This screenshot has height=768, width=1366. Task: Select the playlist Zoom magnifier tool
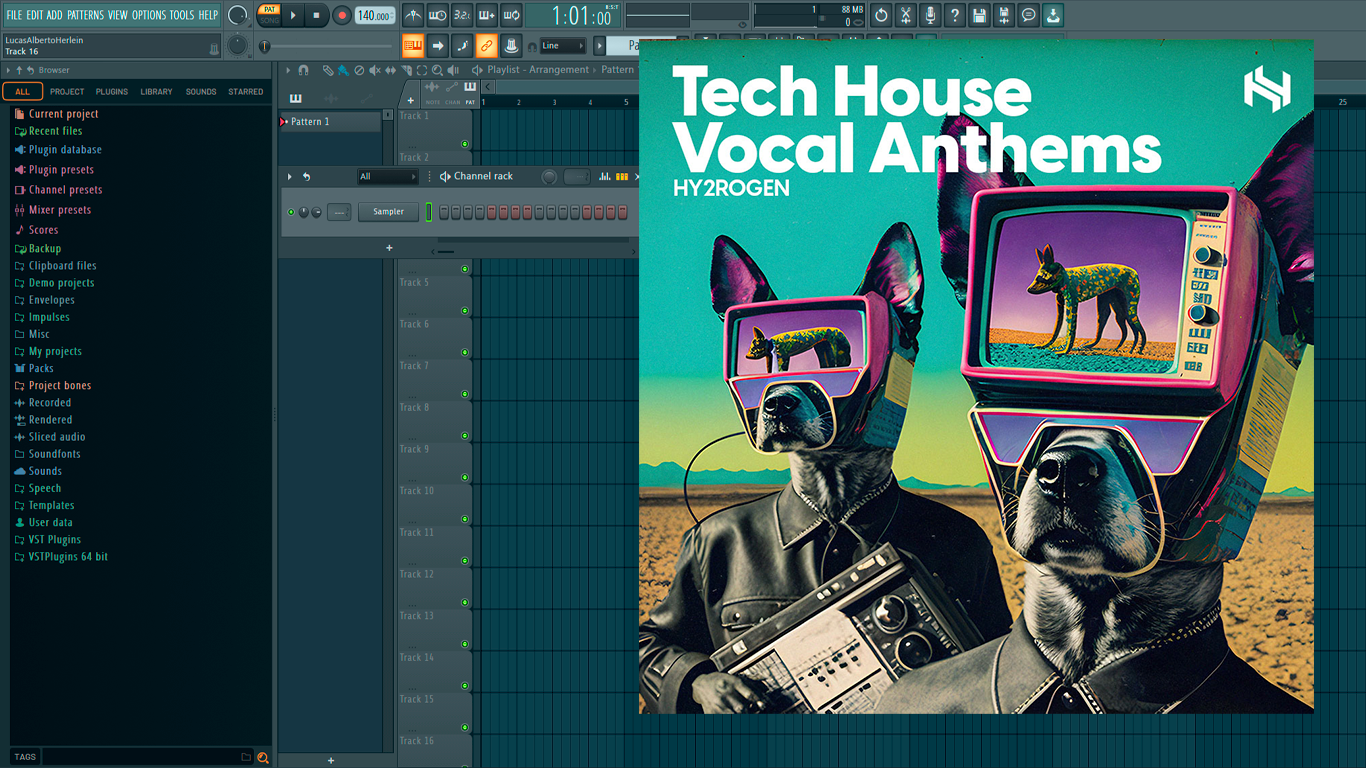[437, 70]
